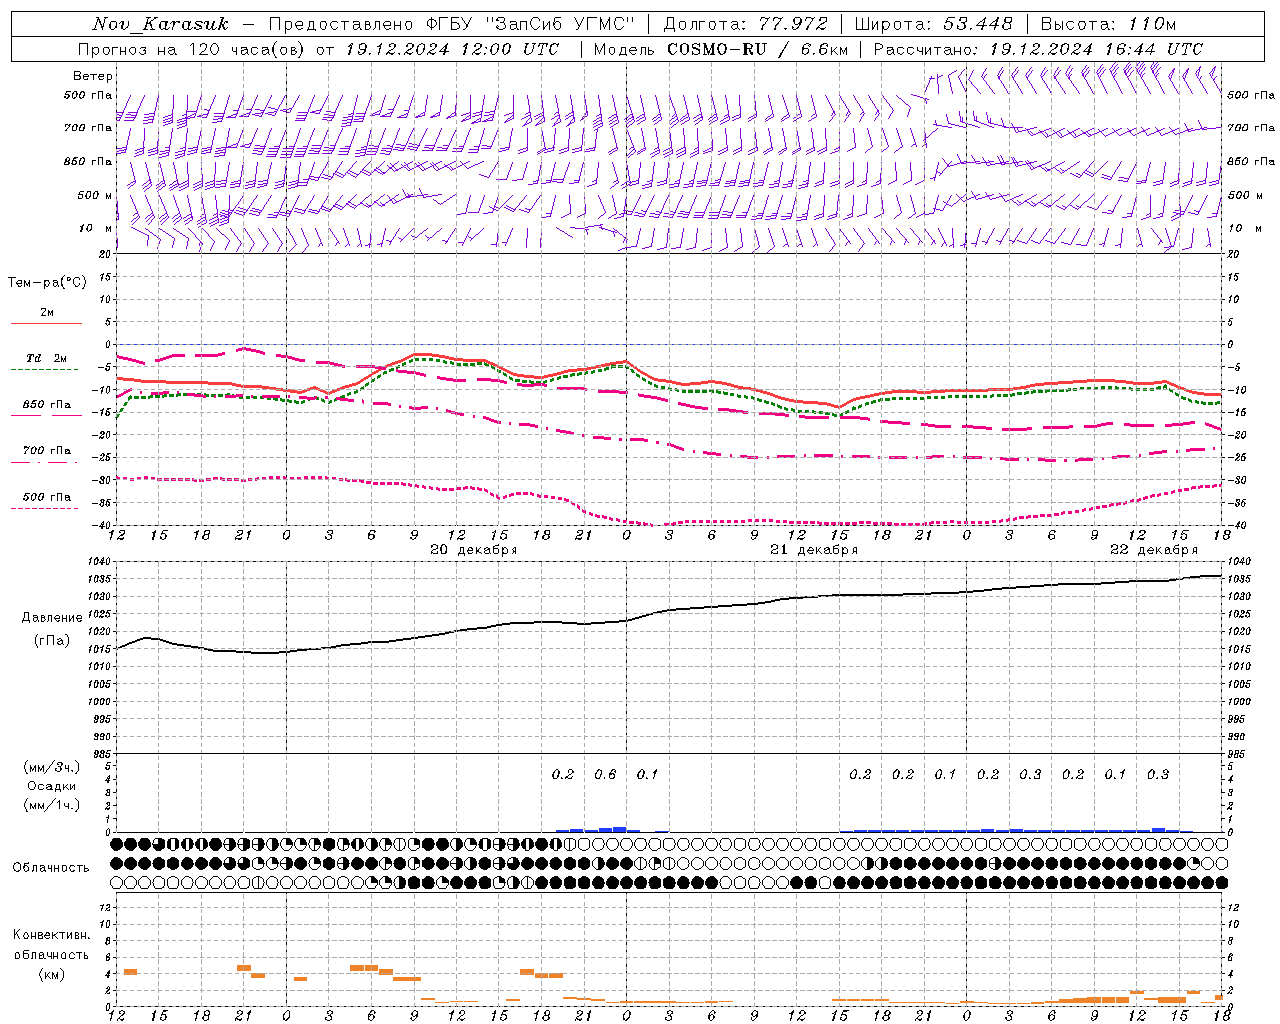
Task: Click the 'Облачность' cloud cover row label
Action: tap(51, 868)
